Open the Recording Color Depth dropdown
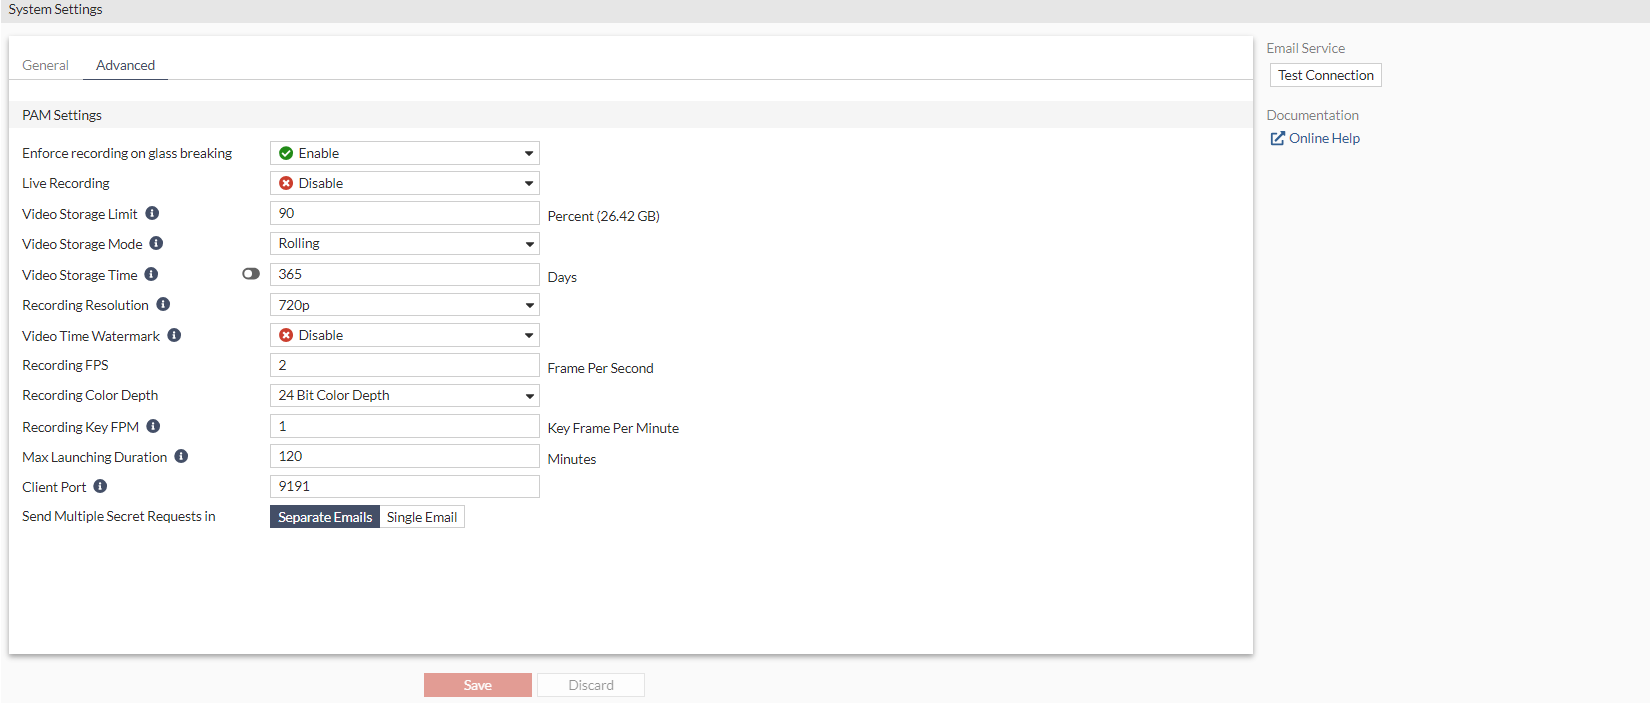Image resolution: width=1650 pixels, height=703 pixels. [405, 395]
